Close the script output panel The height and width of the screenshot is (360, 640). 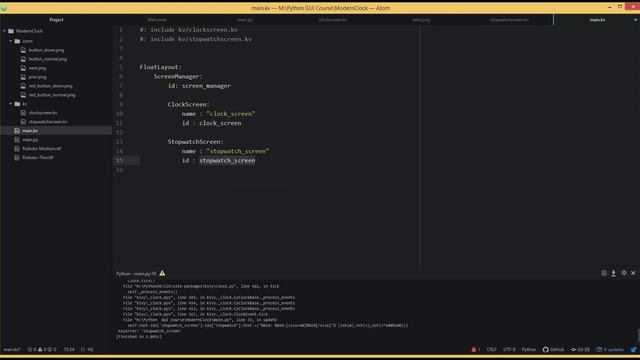tap(633, 273)
